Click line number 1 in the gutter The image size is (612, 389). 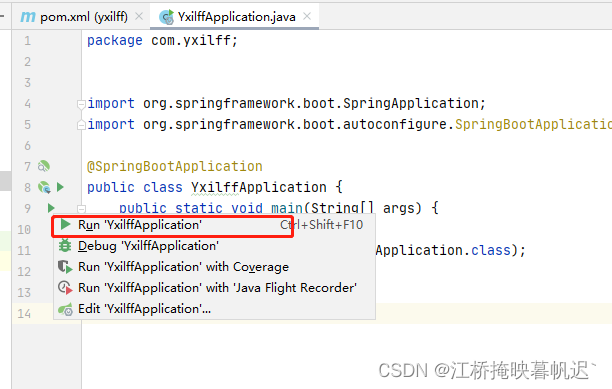(x=27, y=41)
